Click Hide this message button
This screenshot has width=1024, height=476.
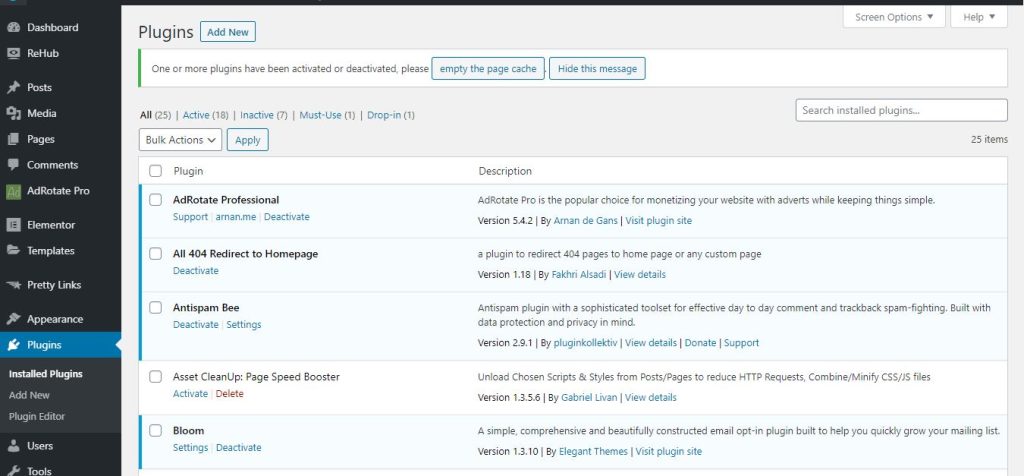597,69
